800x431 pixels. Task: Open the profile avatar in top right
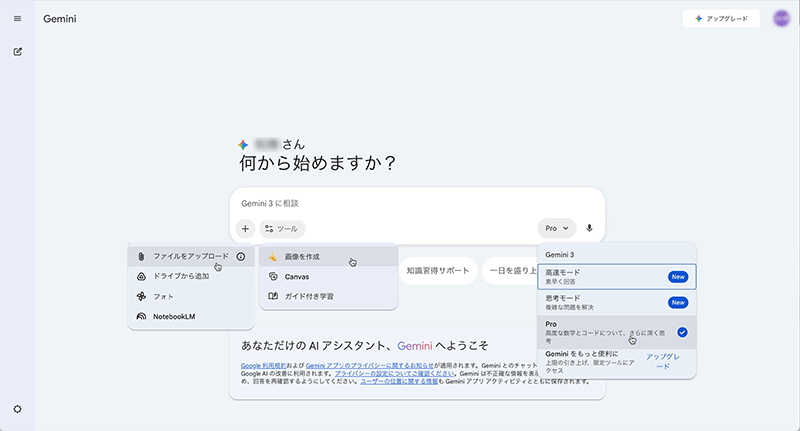click(x=781, y=19)
